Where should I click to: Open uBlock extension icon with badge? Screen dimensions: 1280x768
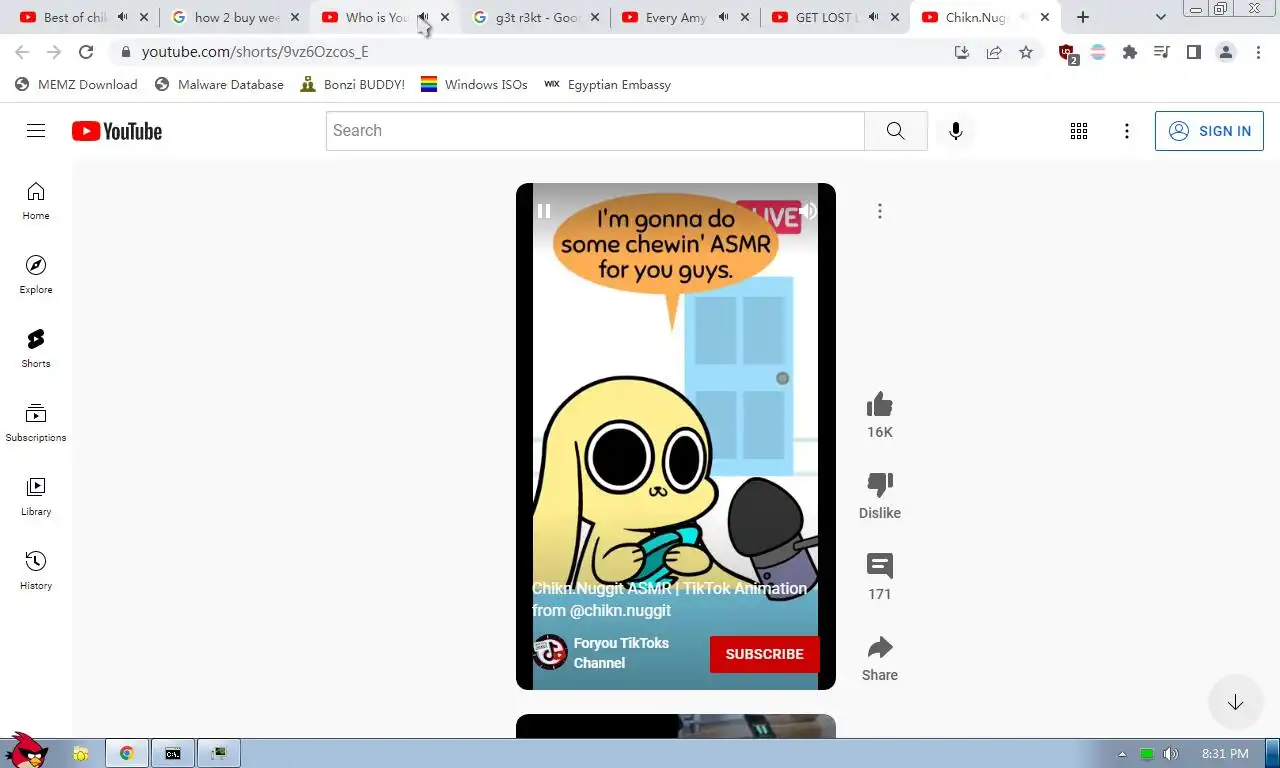1068,53
